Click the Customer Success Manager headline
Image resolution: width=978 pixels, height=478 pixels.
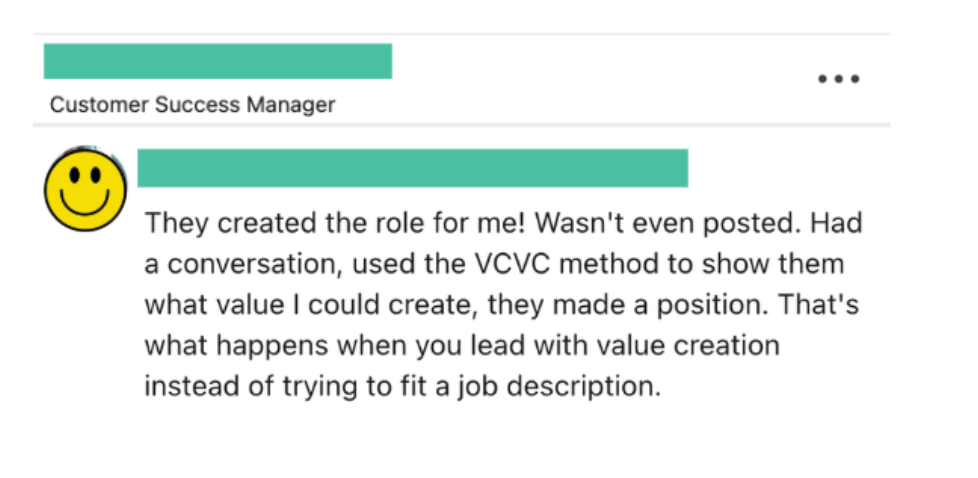pos(192,105)
